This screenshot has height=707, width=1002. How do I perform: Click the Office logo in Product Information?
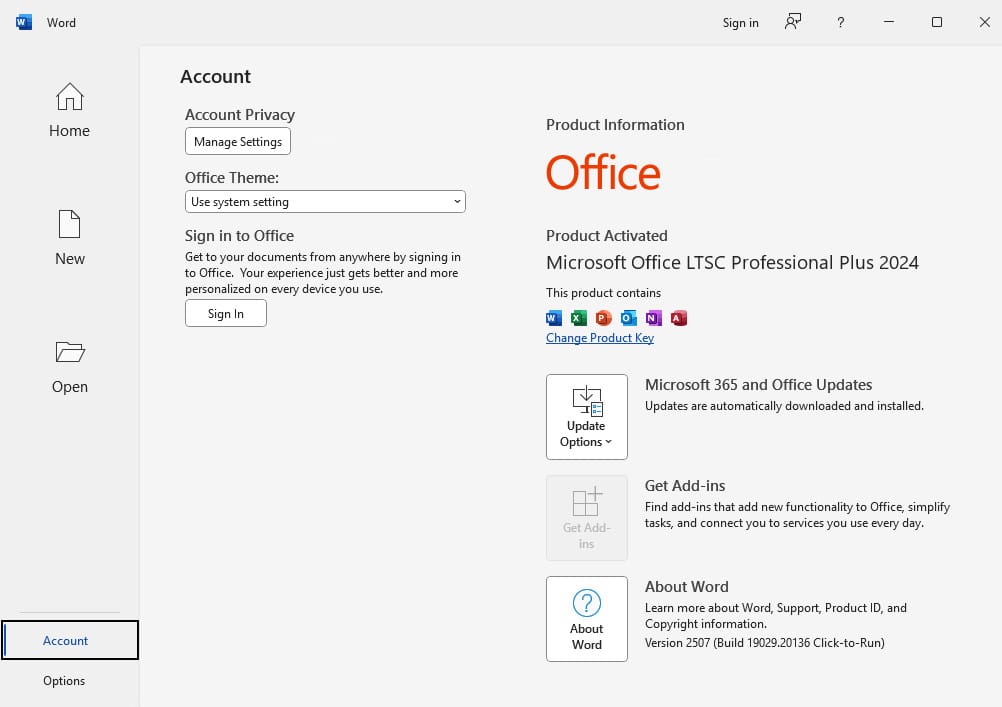point(603,173)
